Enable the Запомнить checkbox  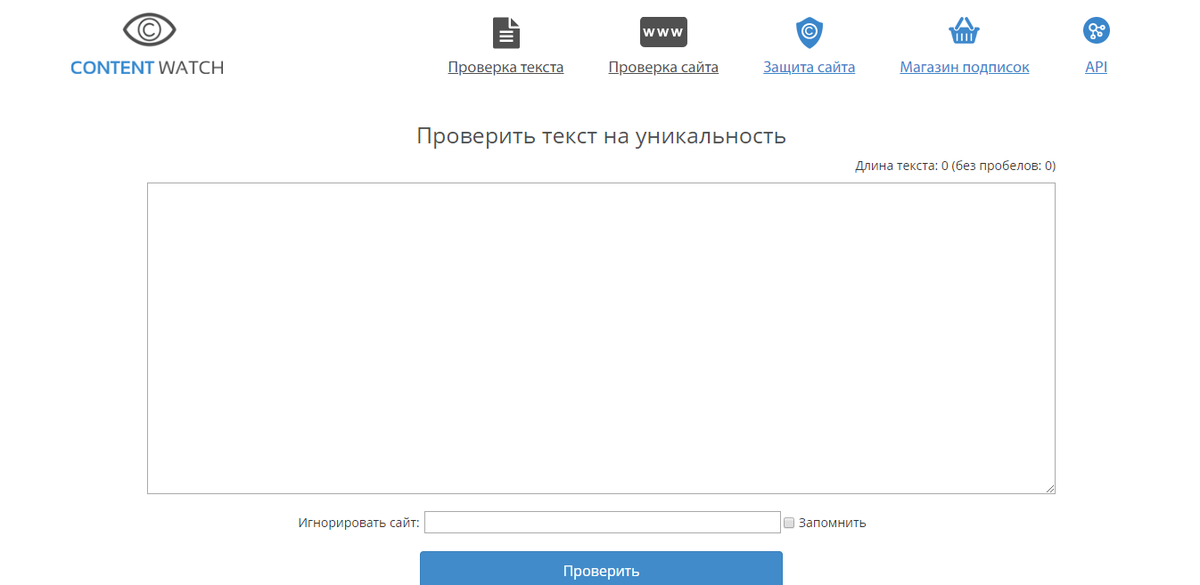click(789, 522)
